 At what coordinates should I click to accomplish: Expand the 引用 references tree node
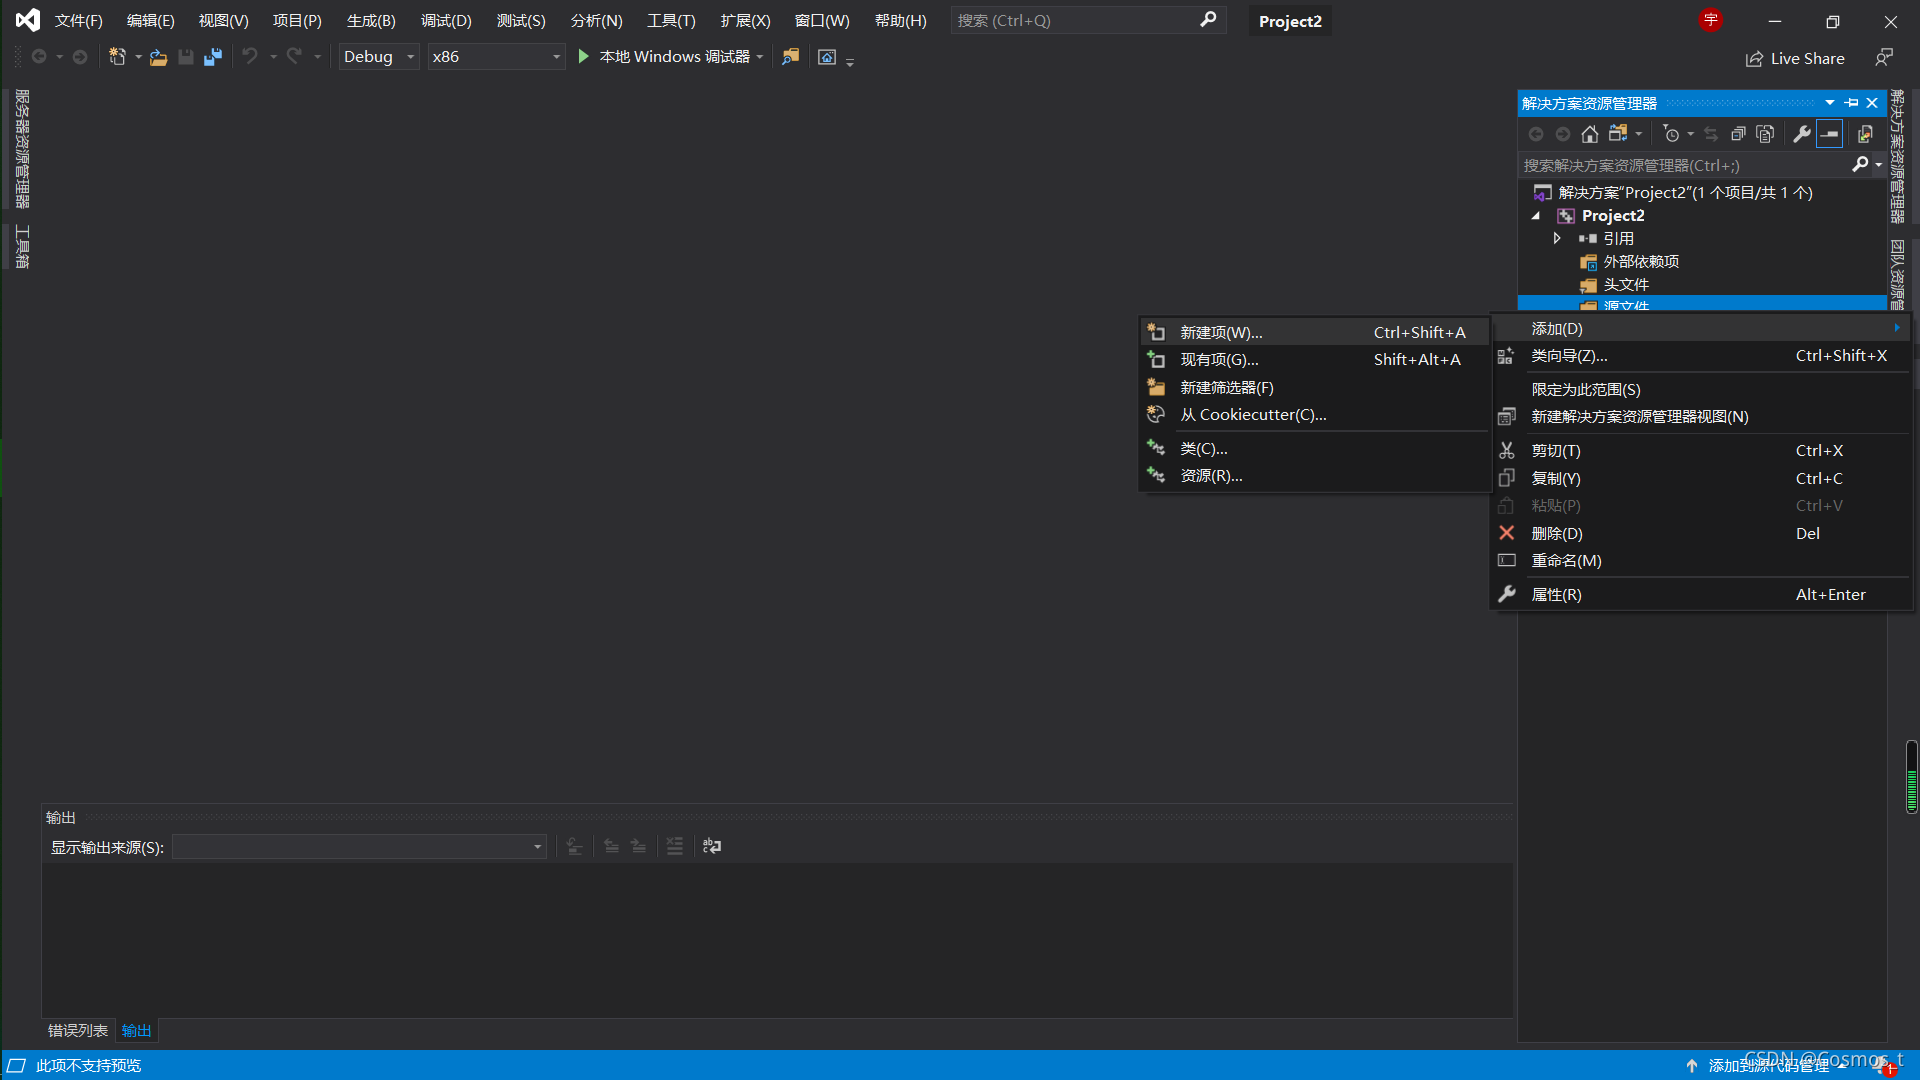click(x=1557, y=238)
